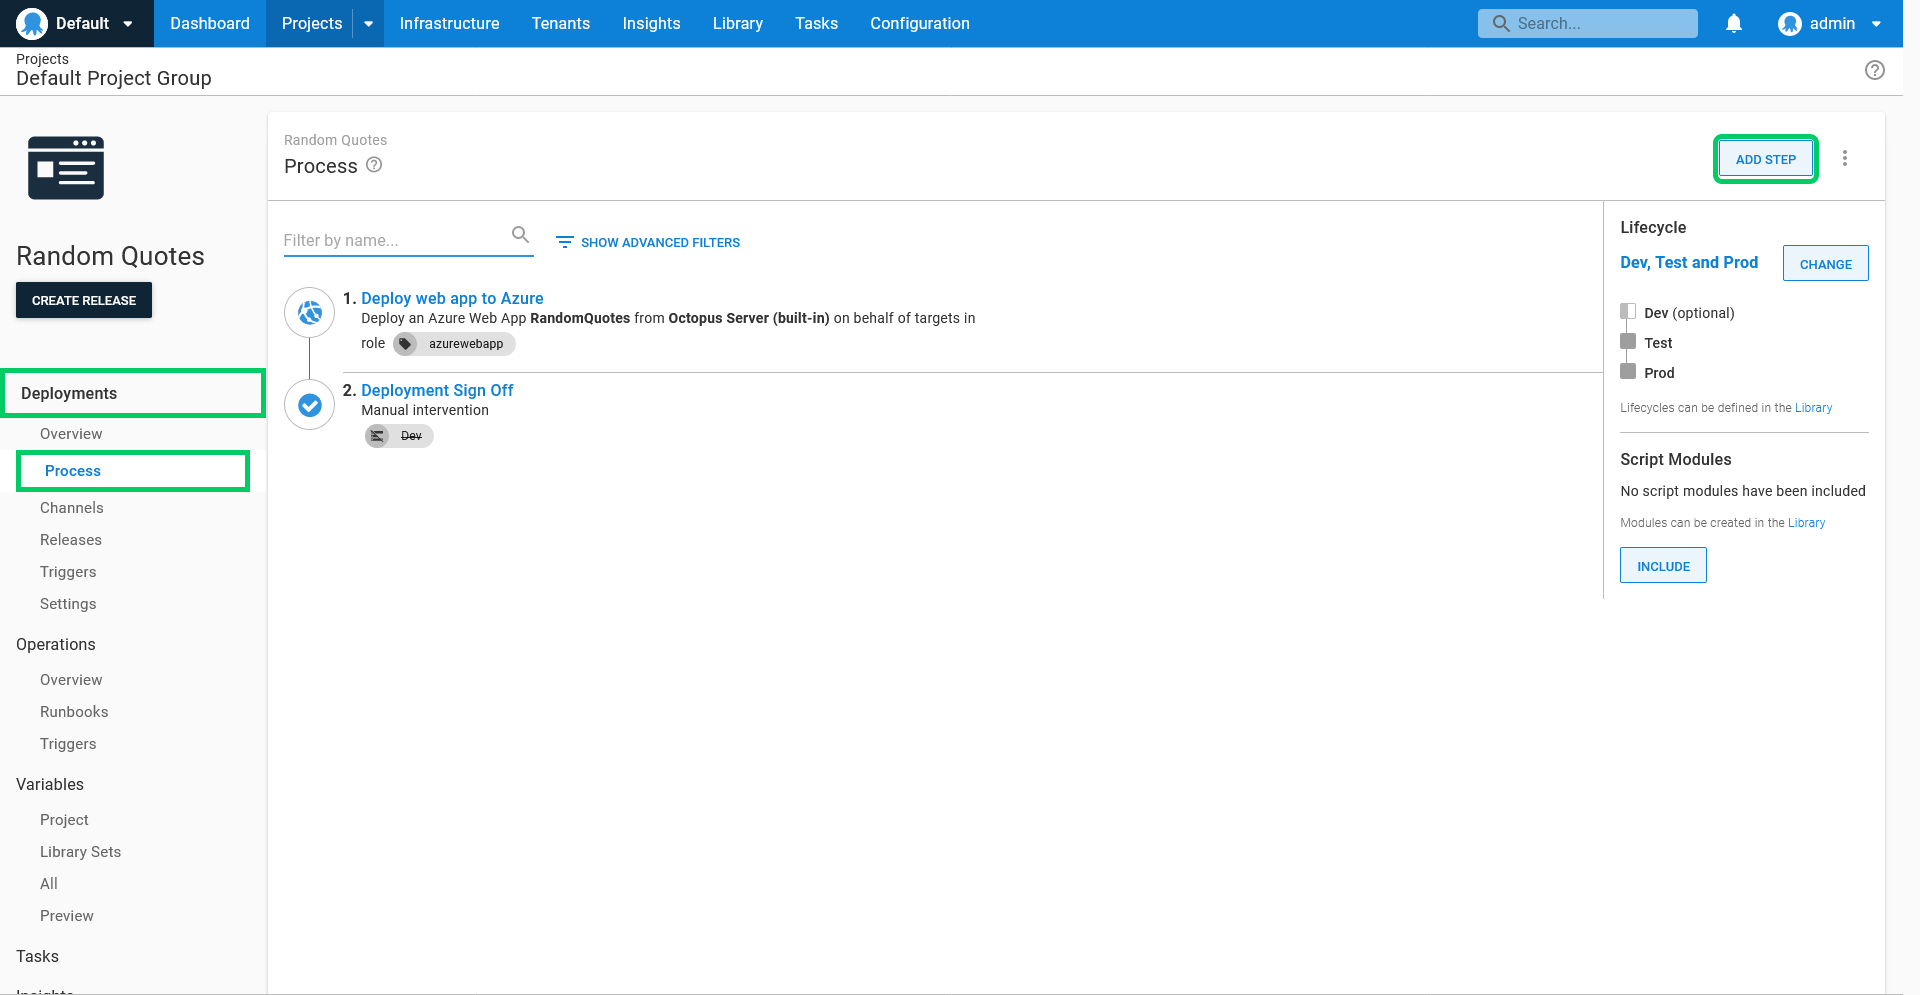Expand the admin user dropdown arrow
1920x995 pixels.
(x=1876, y=24)
